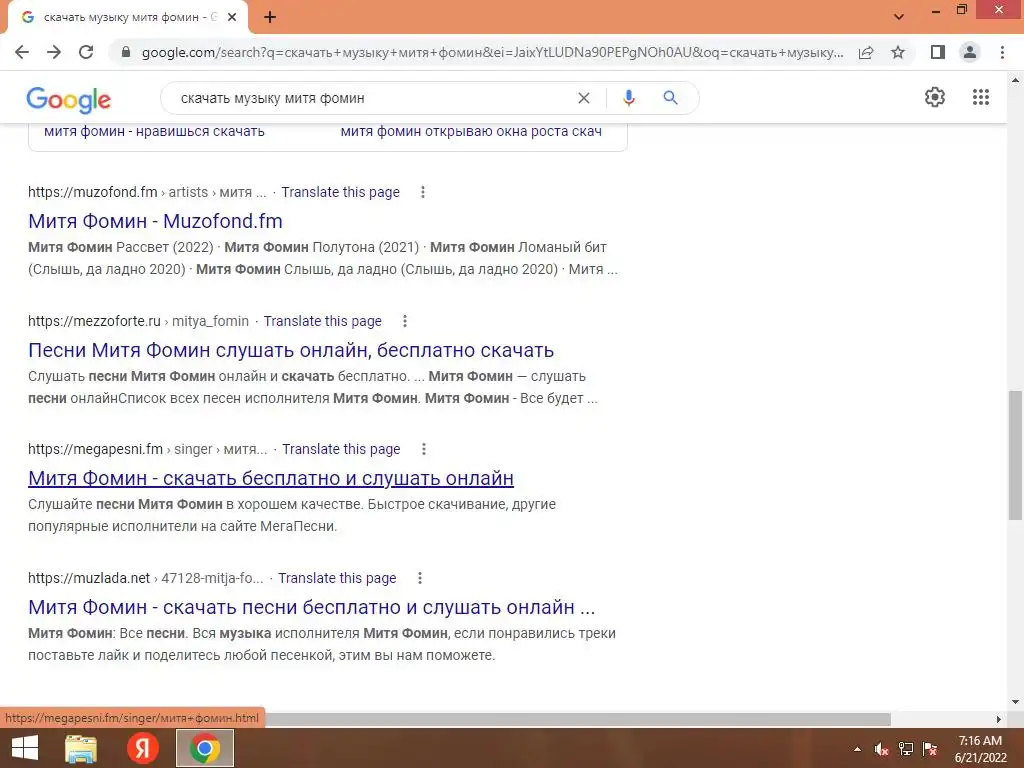Open File Explorer from taskbar
1024x768 pixels.
click(81, 748)
